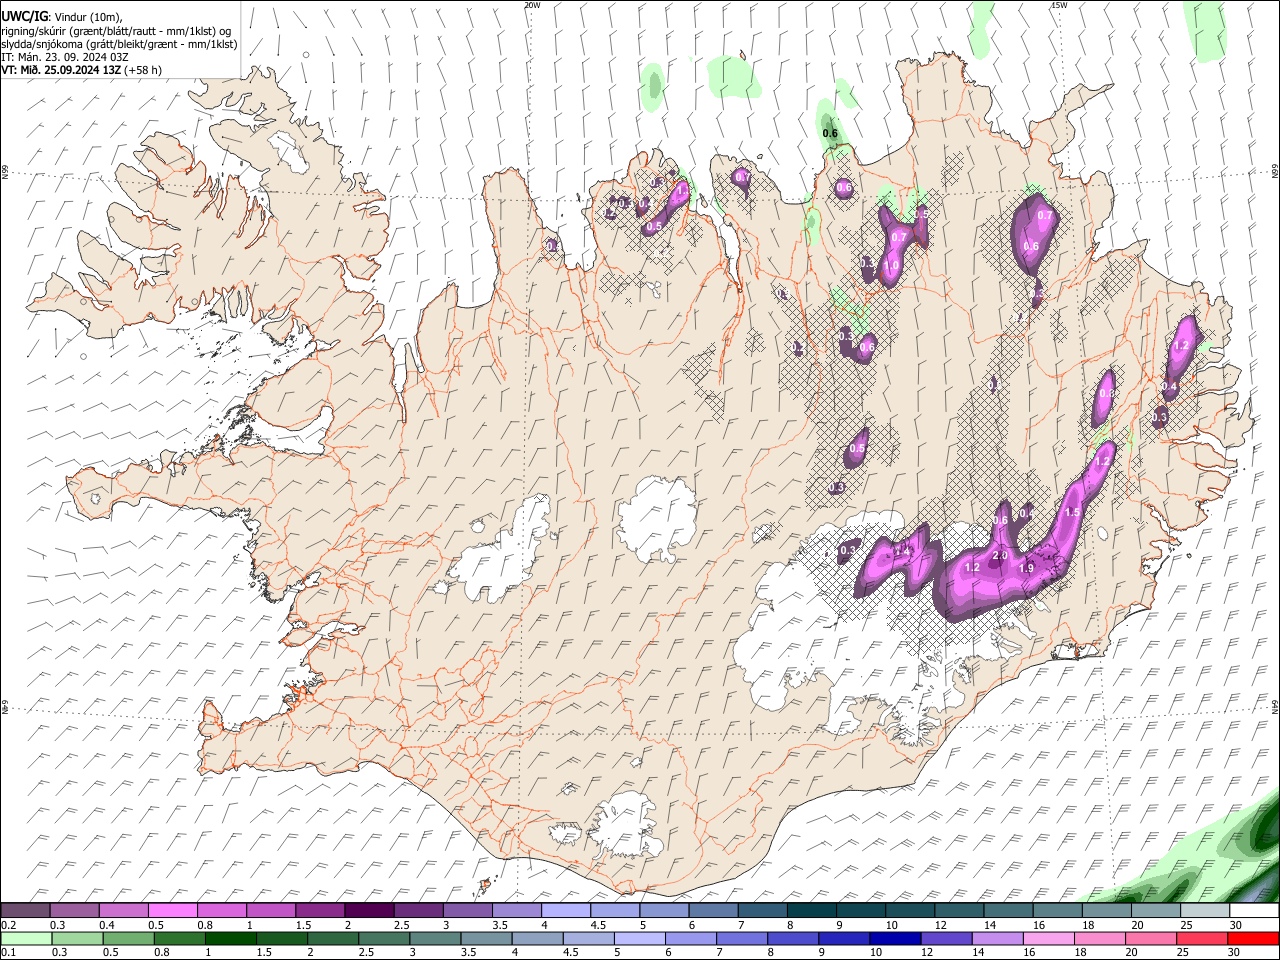Click the '4.5' label on the top scale
This screenshot has height=960, width=1280.
click(598, 925)
